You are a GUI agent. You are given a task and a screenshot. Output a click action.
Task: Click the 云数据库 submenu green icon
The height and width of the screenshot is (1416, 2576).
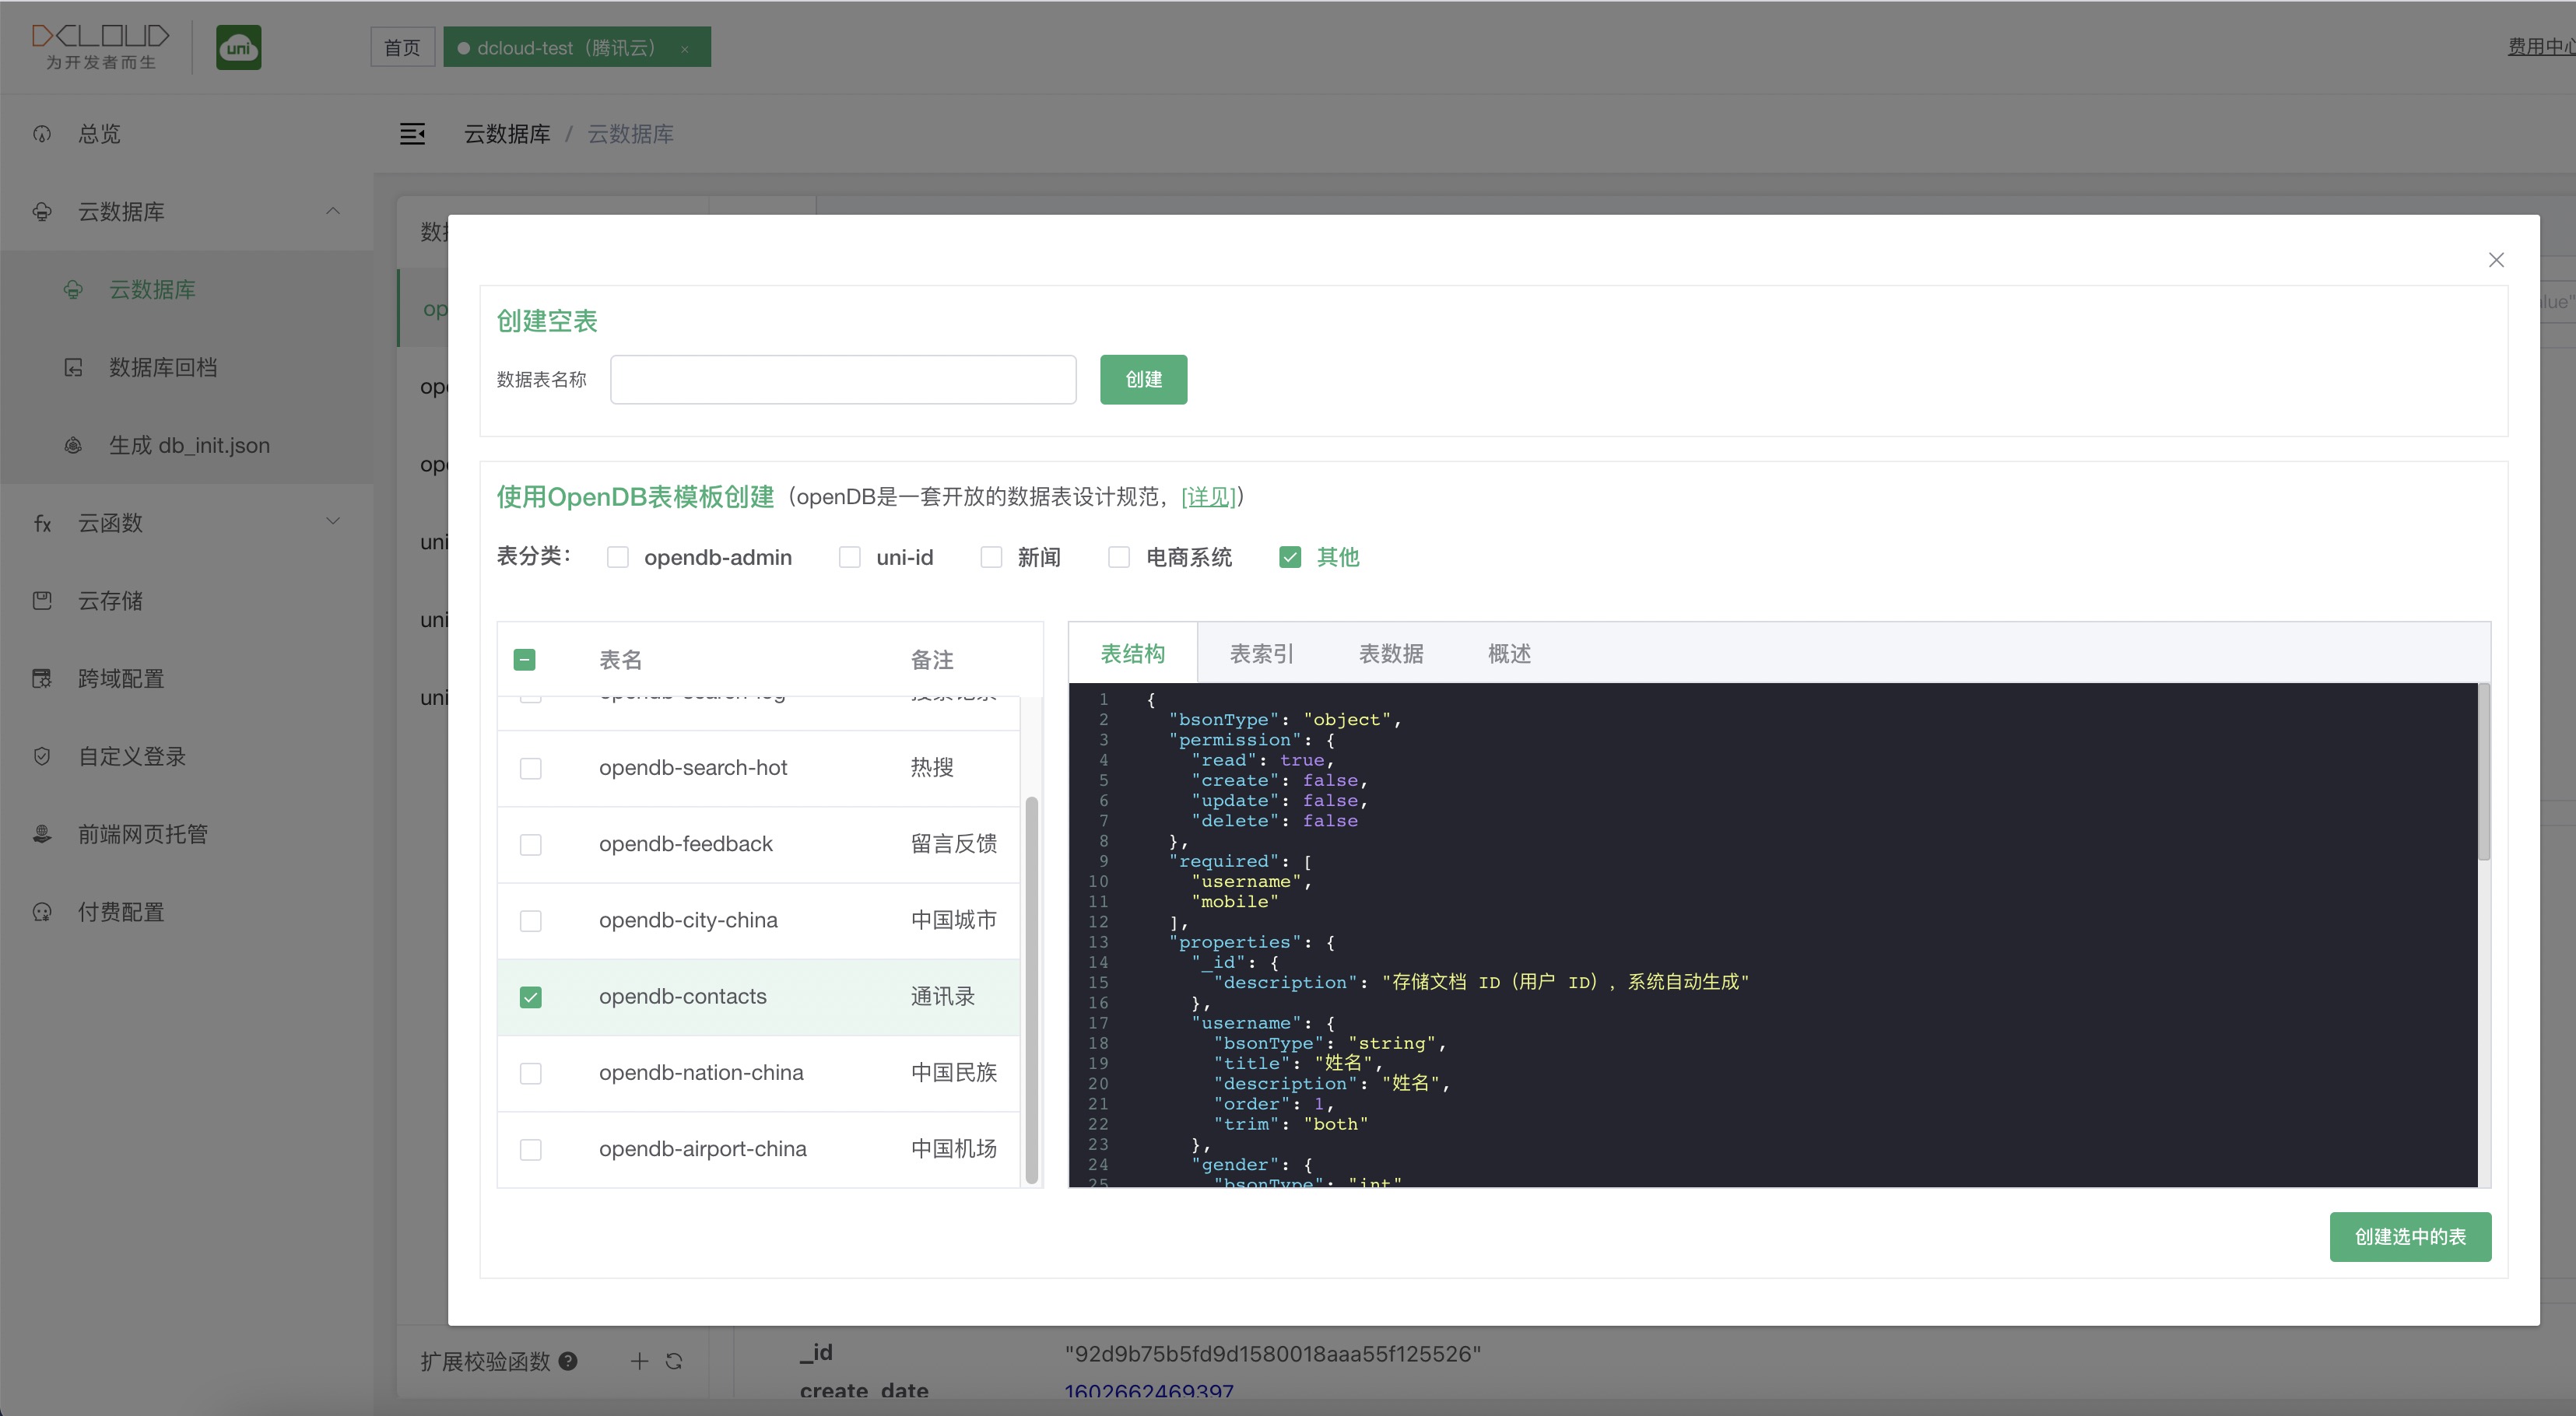73,290
